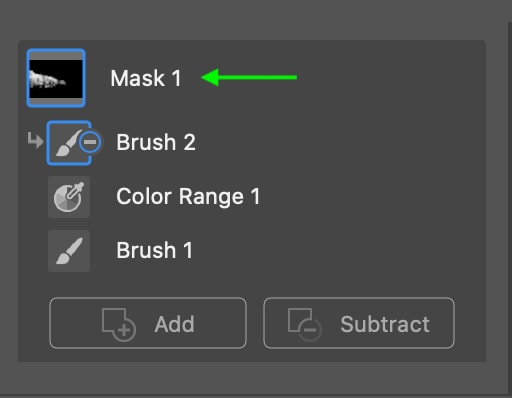Click the green arrow pointing at Mask 1
The width and height of the screenshot is (512, 398).
(249, 77)
